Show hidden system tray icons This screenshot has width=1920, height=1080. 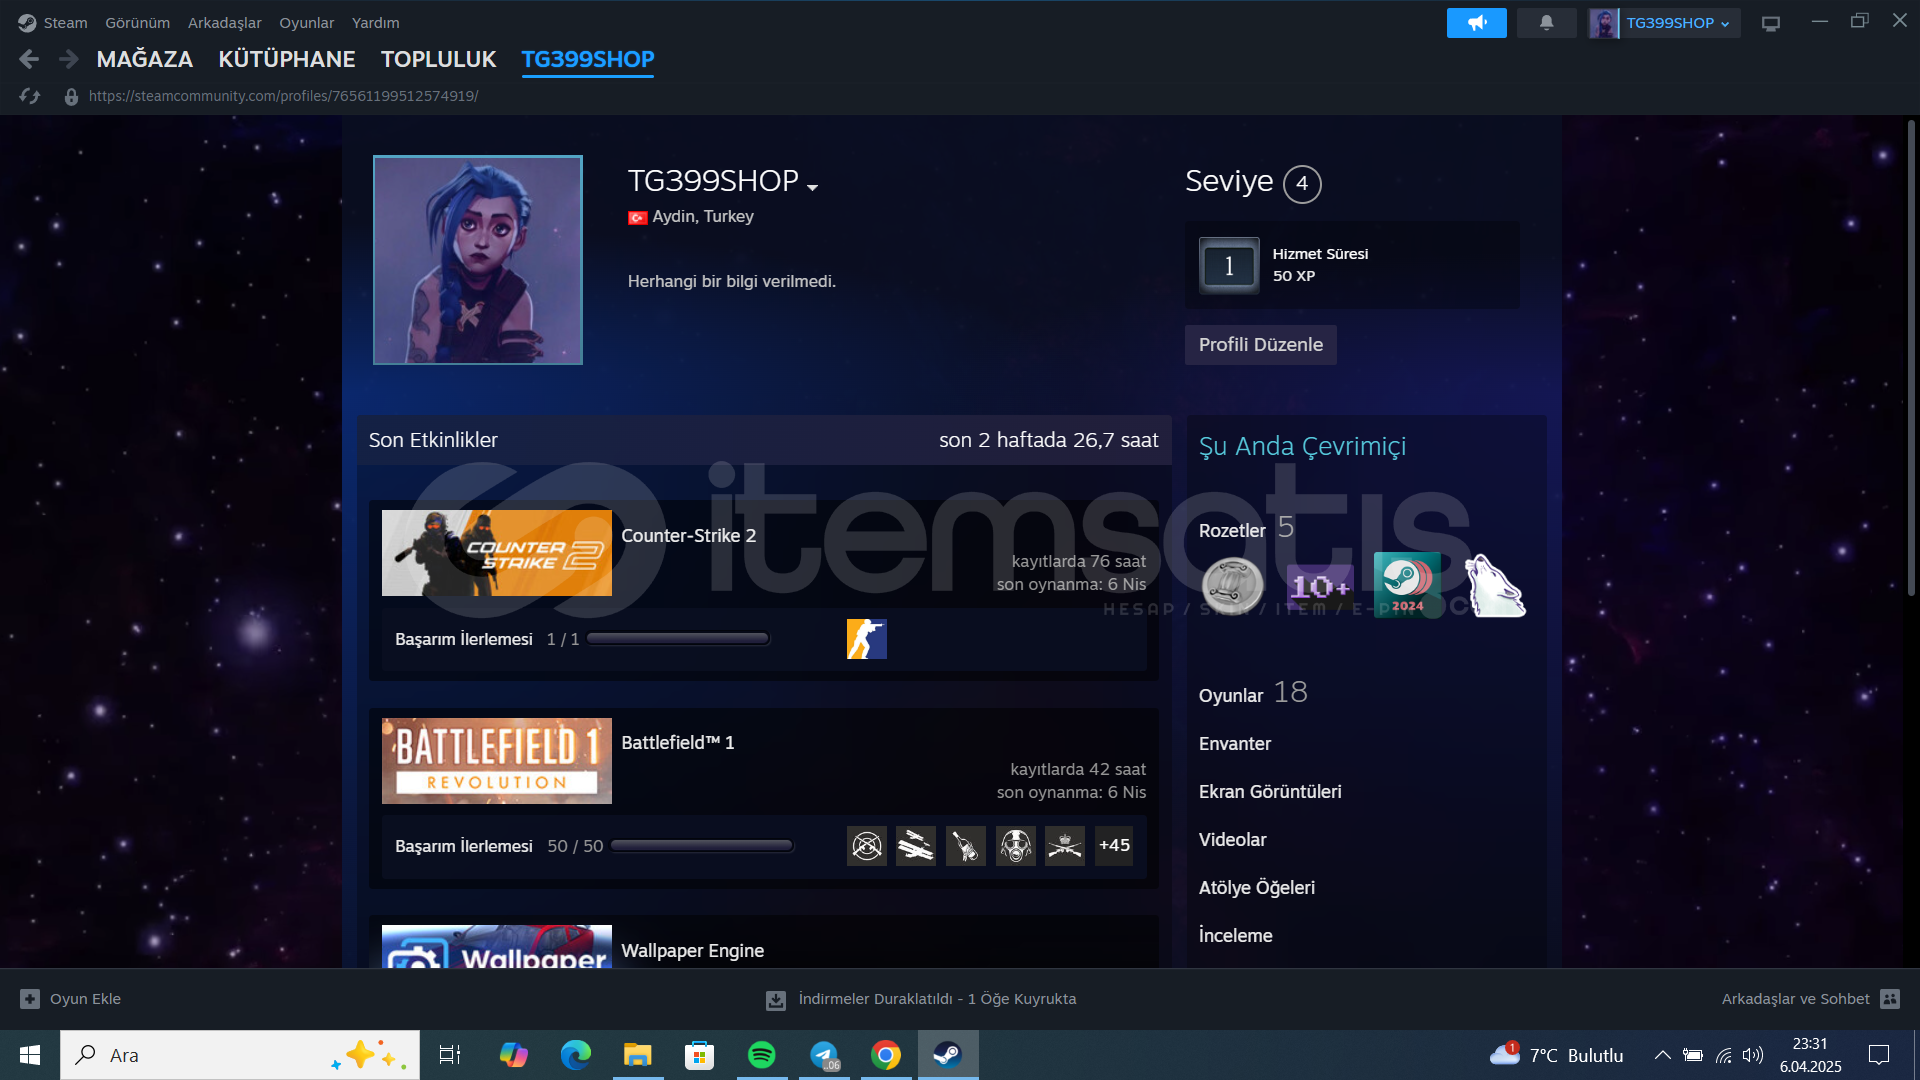pyautogui.click(x=1662, y=1055)
